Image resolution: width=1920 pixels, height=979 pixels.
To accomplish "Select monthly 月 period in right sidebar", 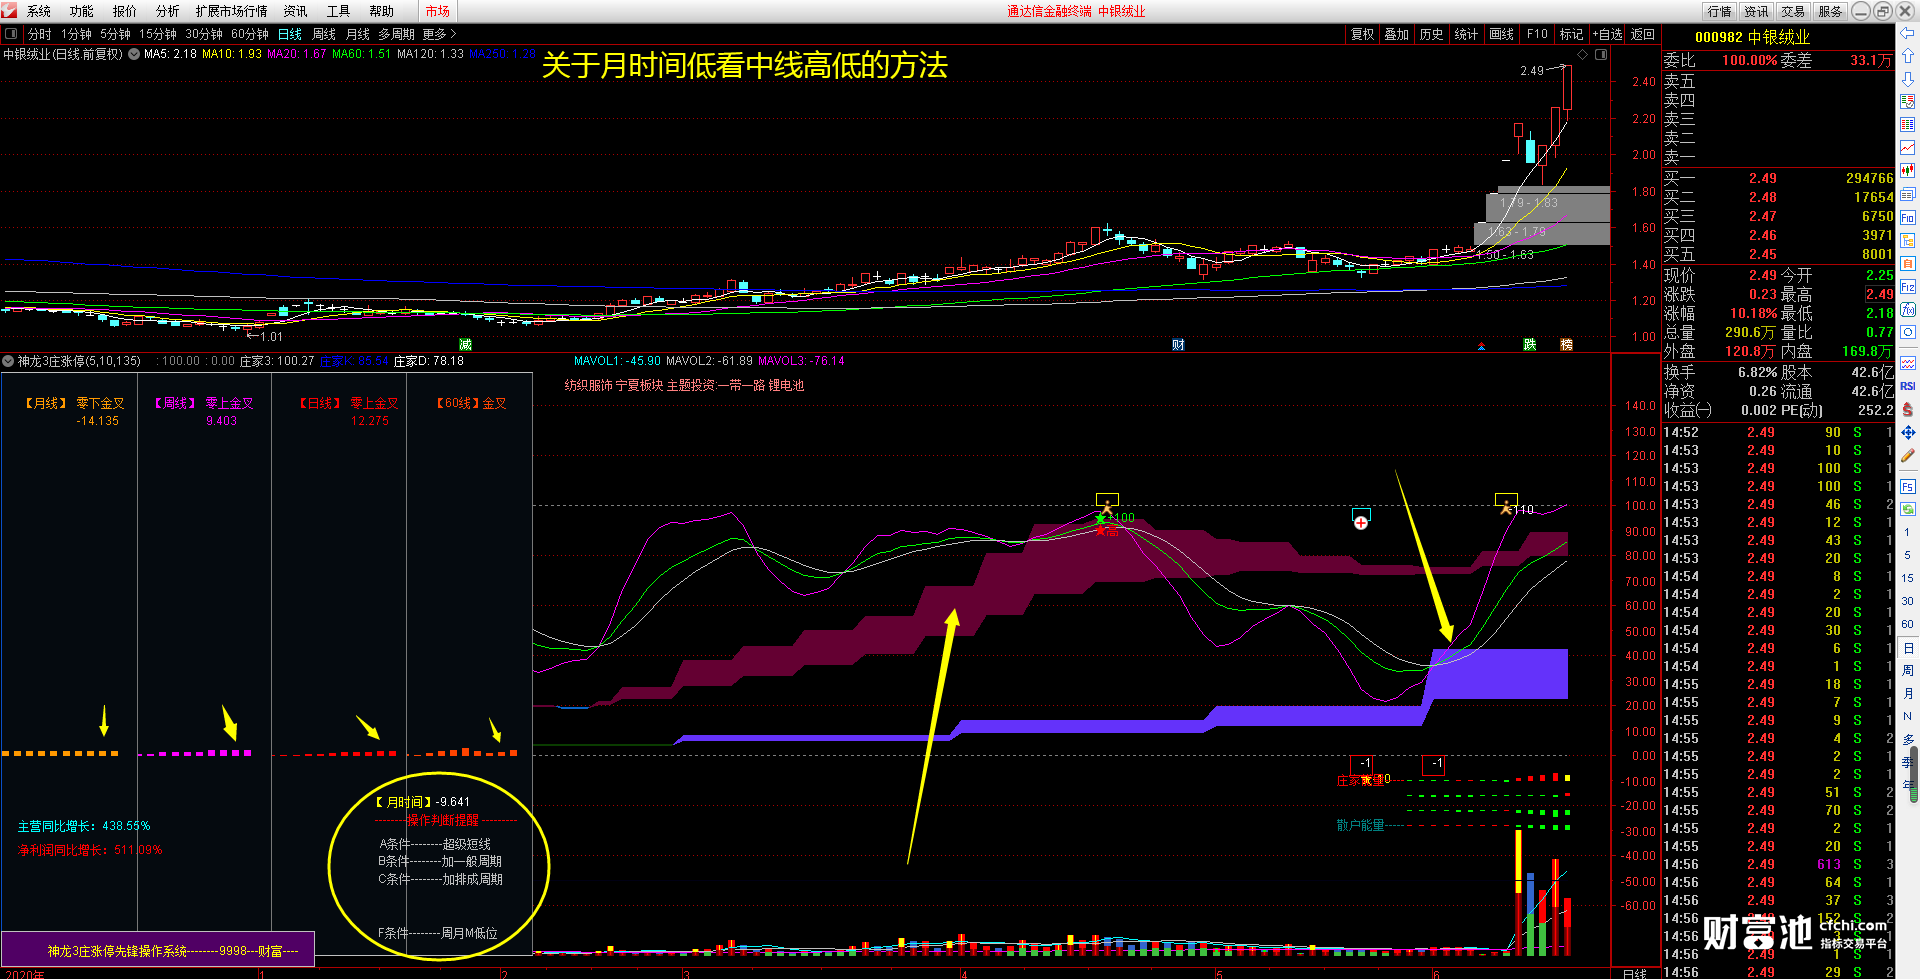I will pyautogui.click(x=1907, y=693).
